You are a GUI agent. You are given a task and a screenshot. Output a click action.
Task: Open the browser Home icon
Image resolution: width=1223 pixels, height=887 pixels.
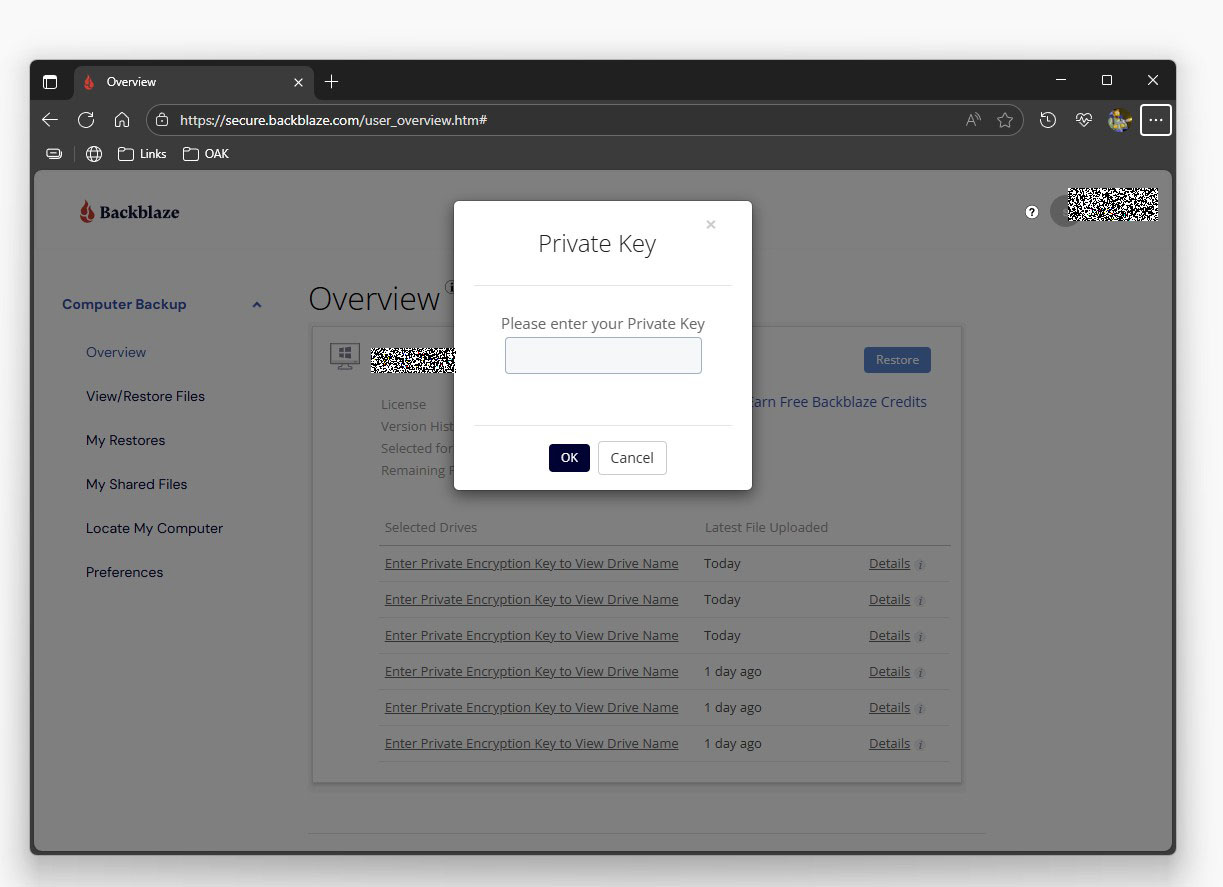click(x=122, y=120)
